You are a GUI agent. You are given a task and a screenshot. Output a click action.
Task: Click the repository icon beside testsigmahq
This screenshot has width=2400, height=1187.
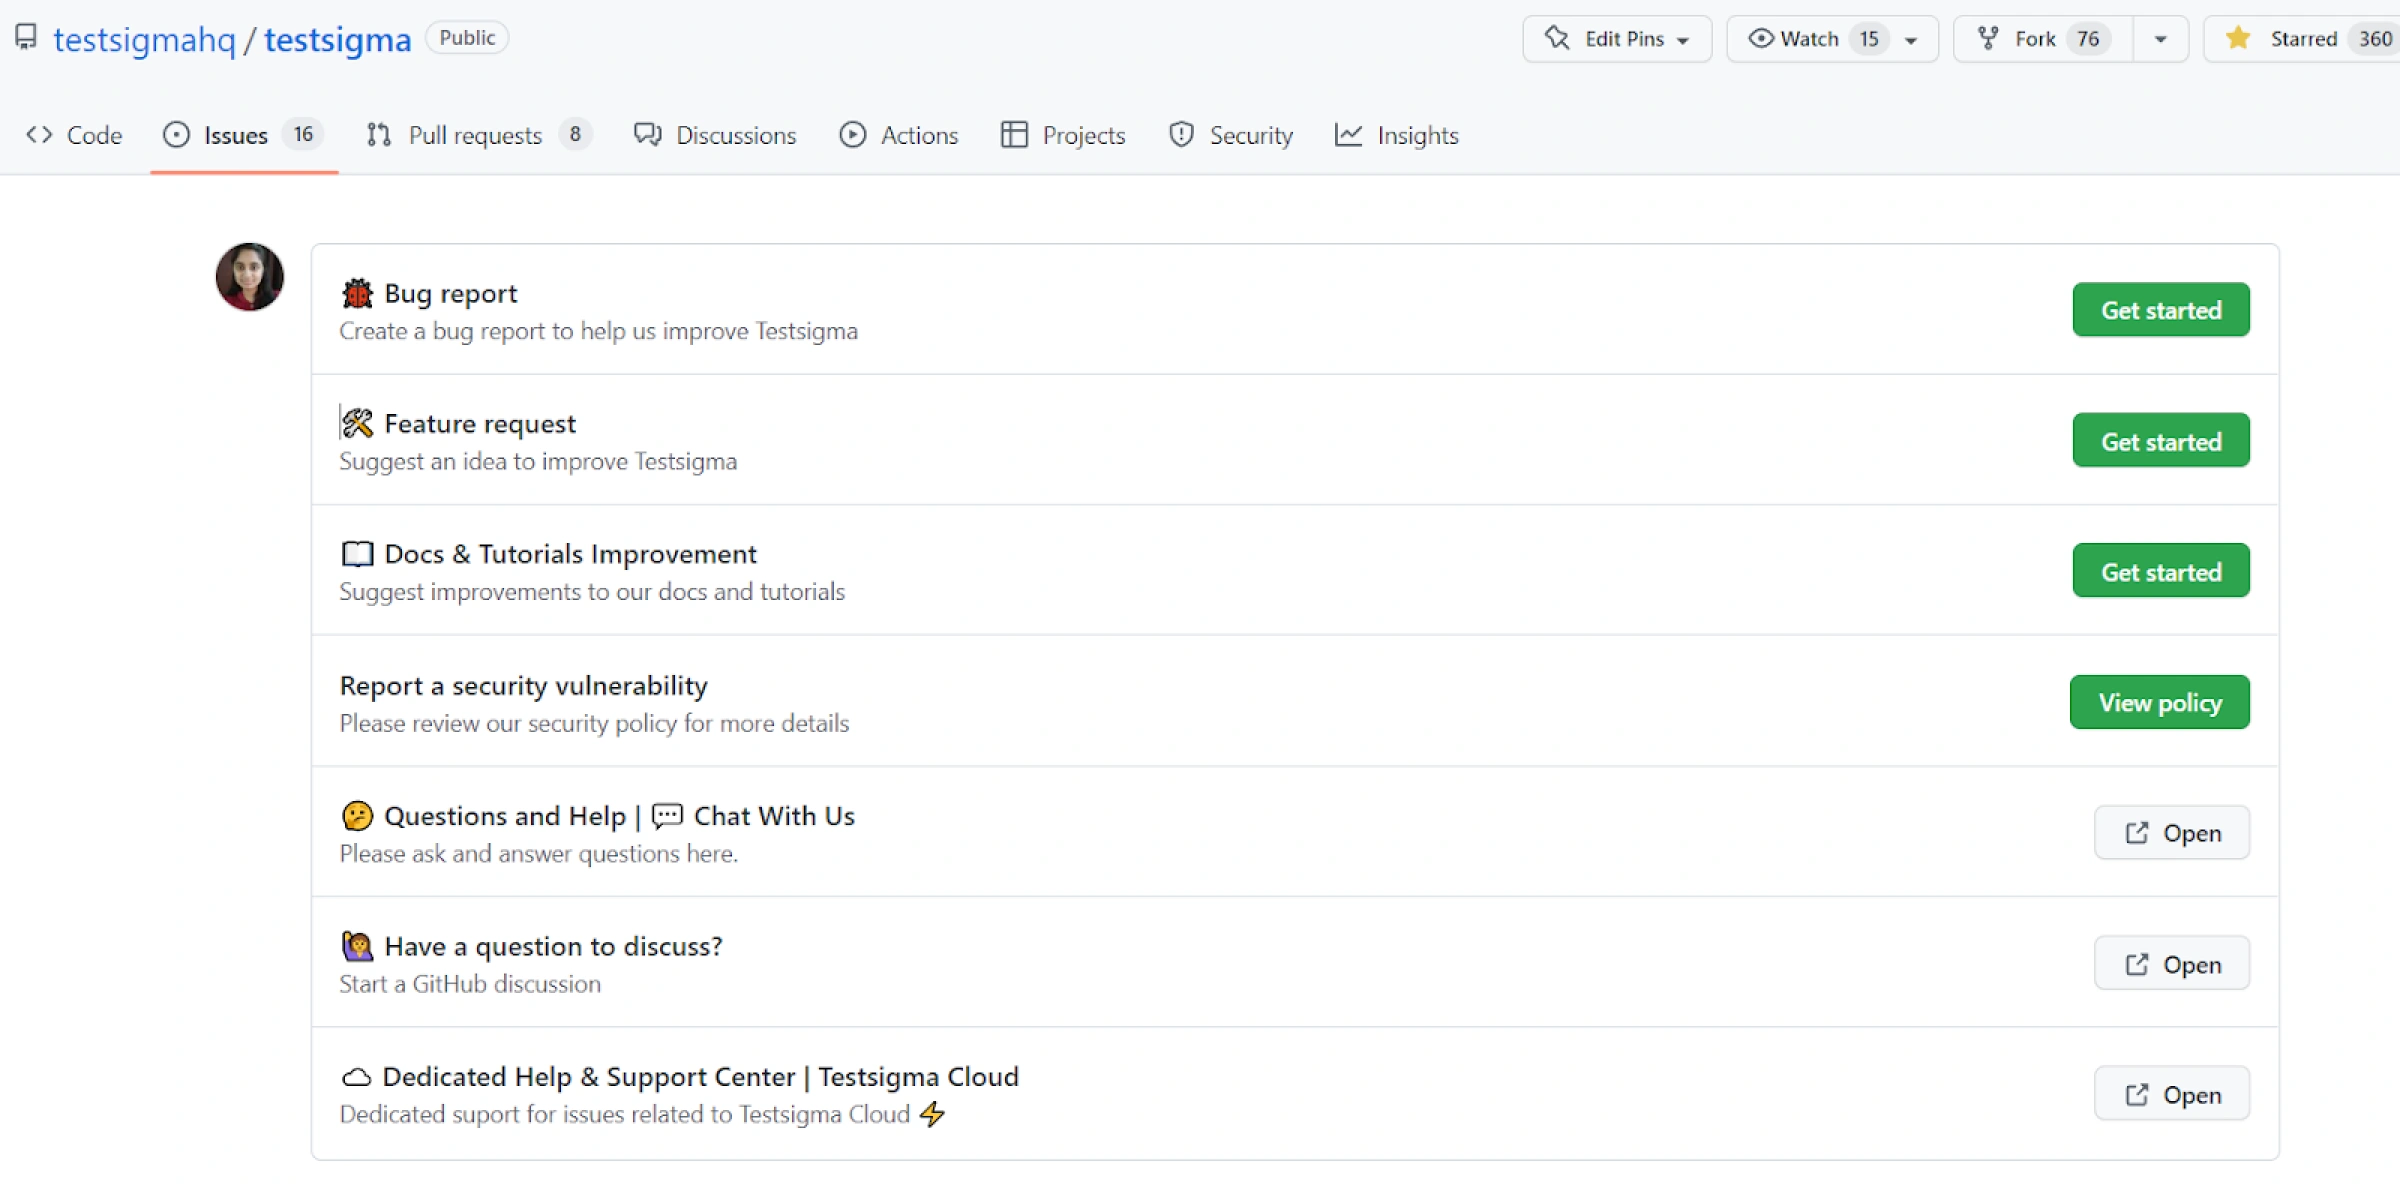(26, 37)
